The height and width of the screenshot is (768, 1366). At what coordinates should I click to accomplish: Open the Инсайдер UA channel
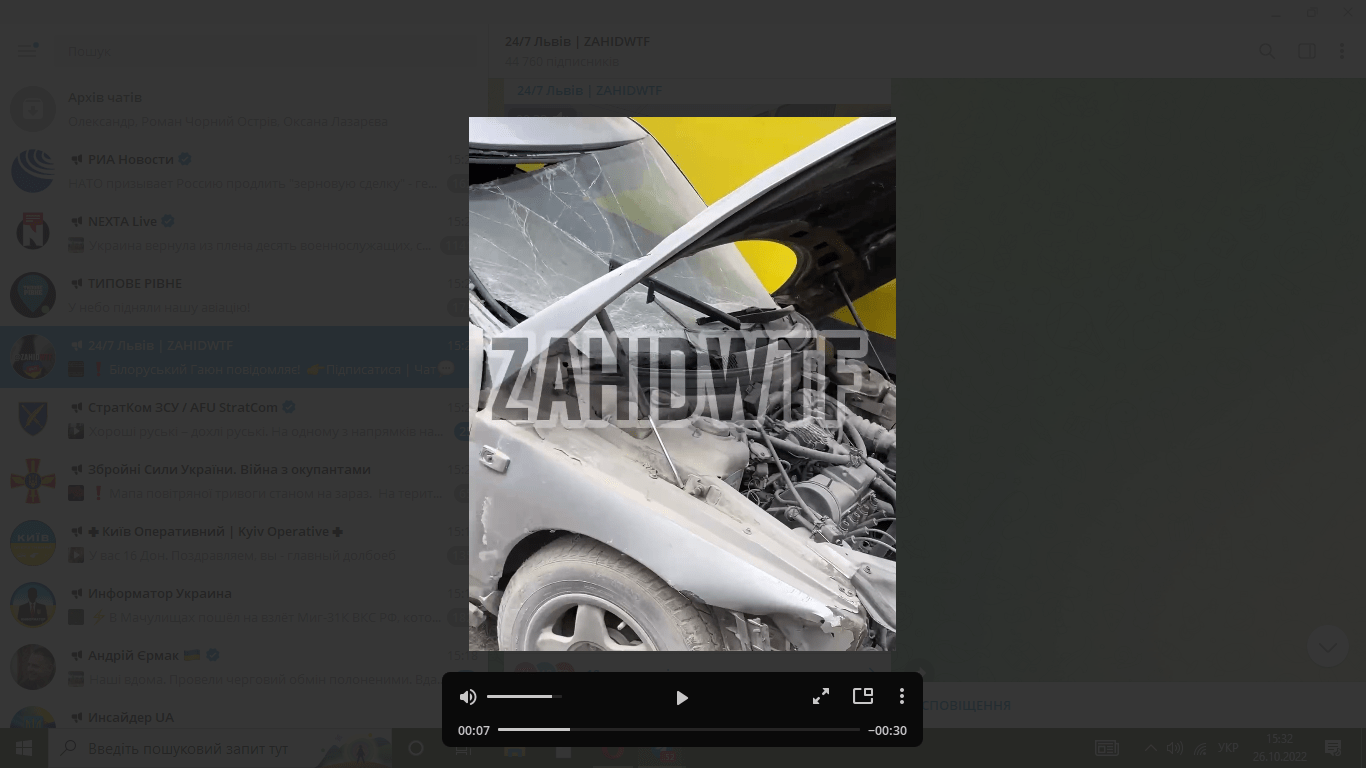[244, 715]
